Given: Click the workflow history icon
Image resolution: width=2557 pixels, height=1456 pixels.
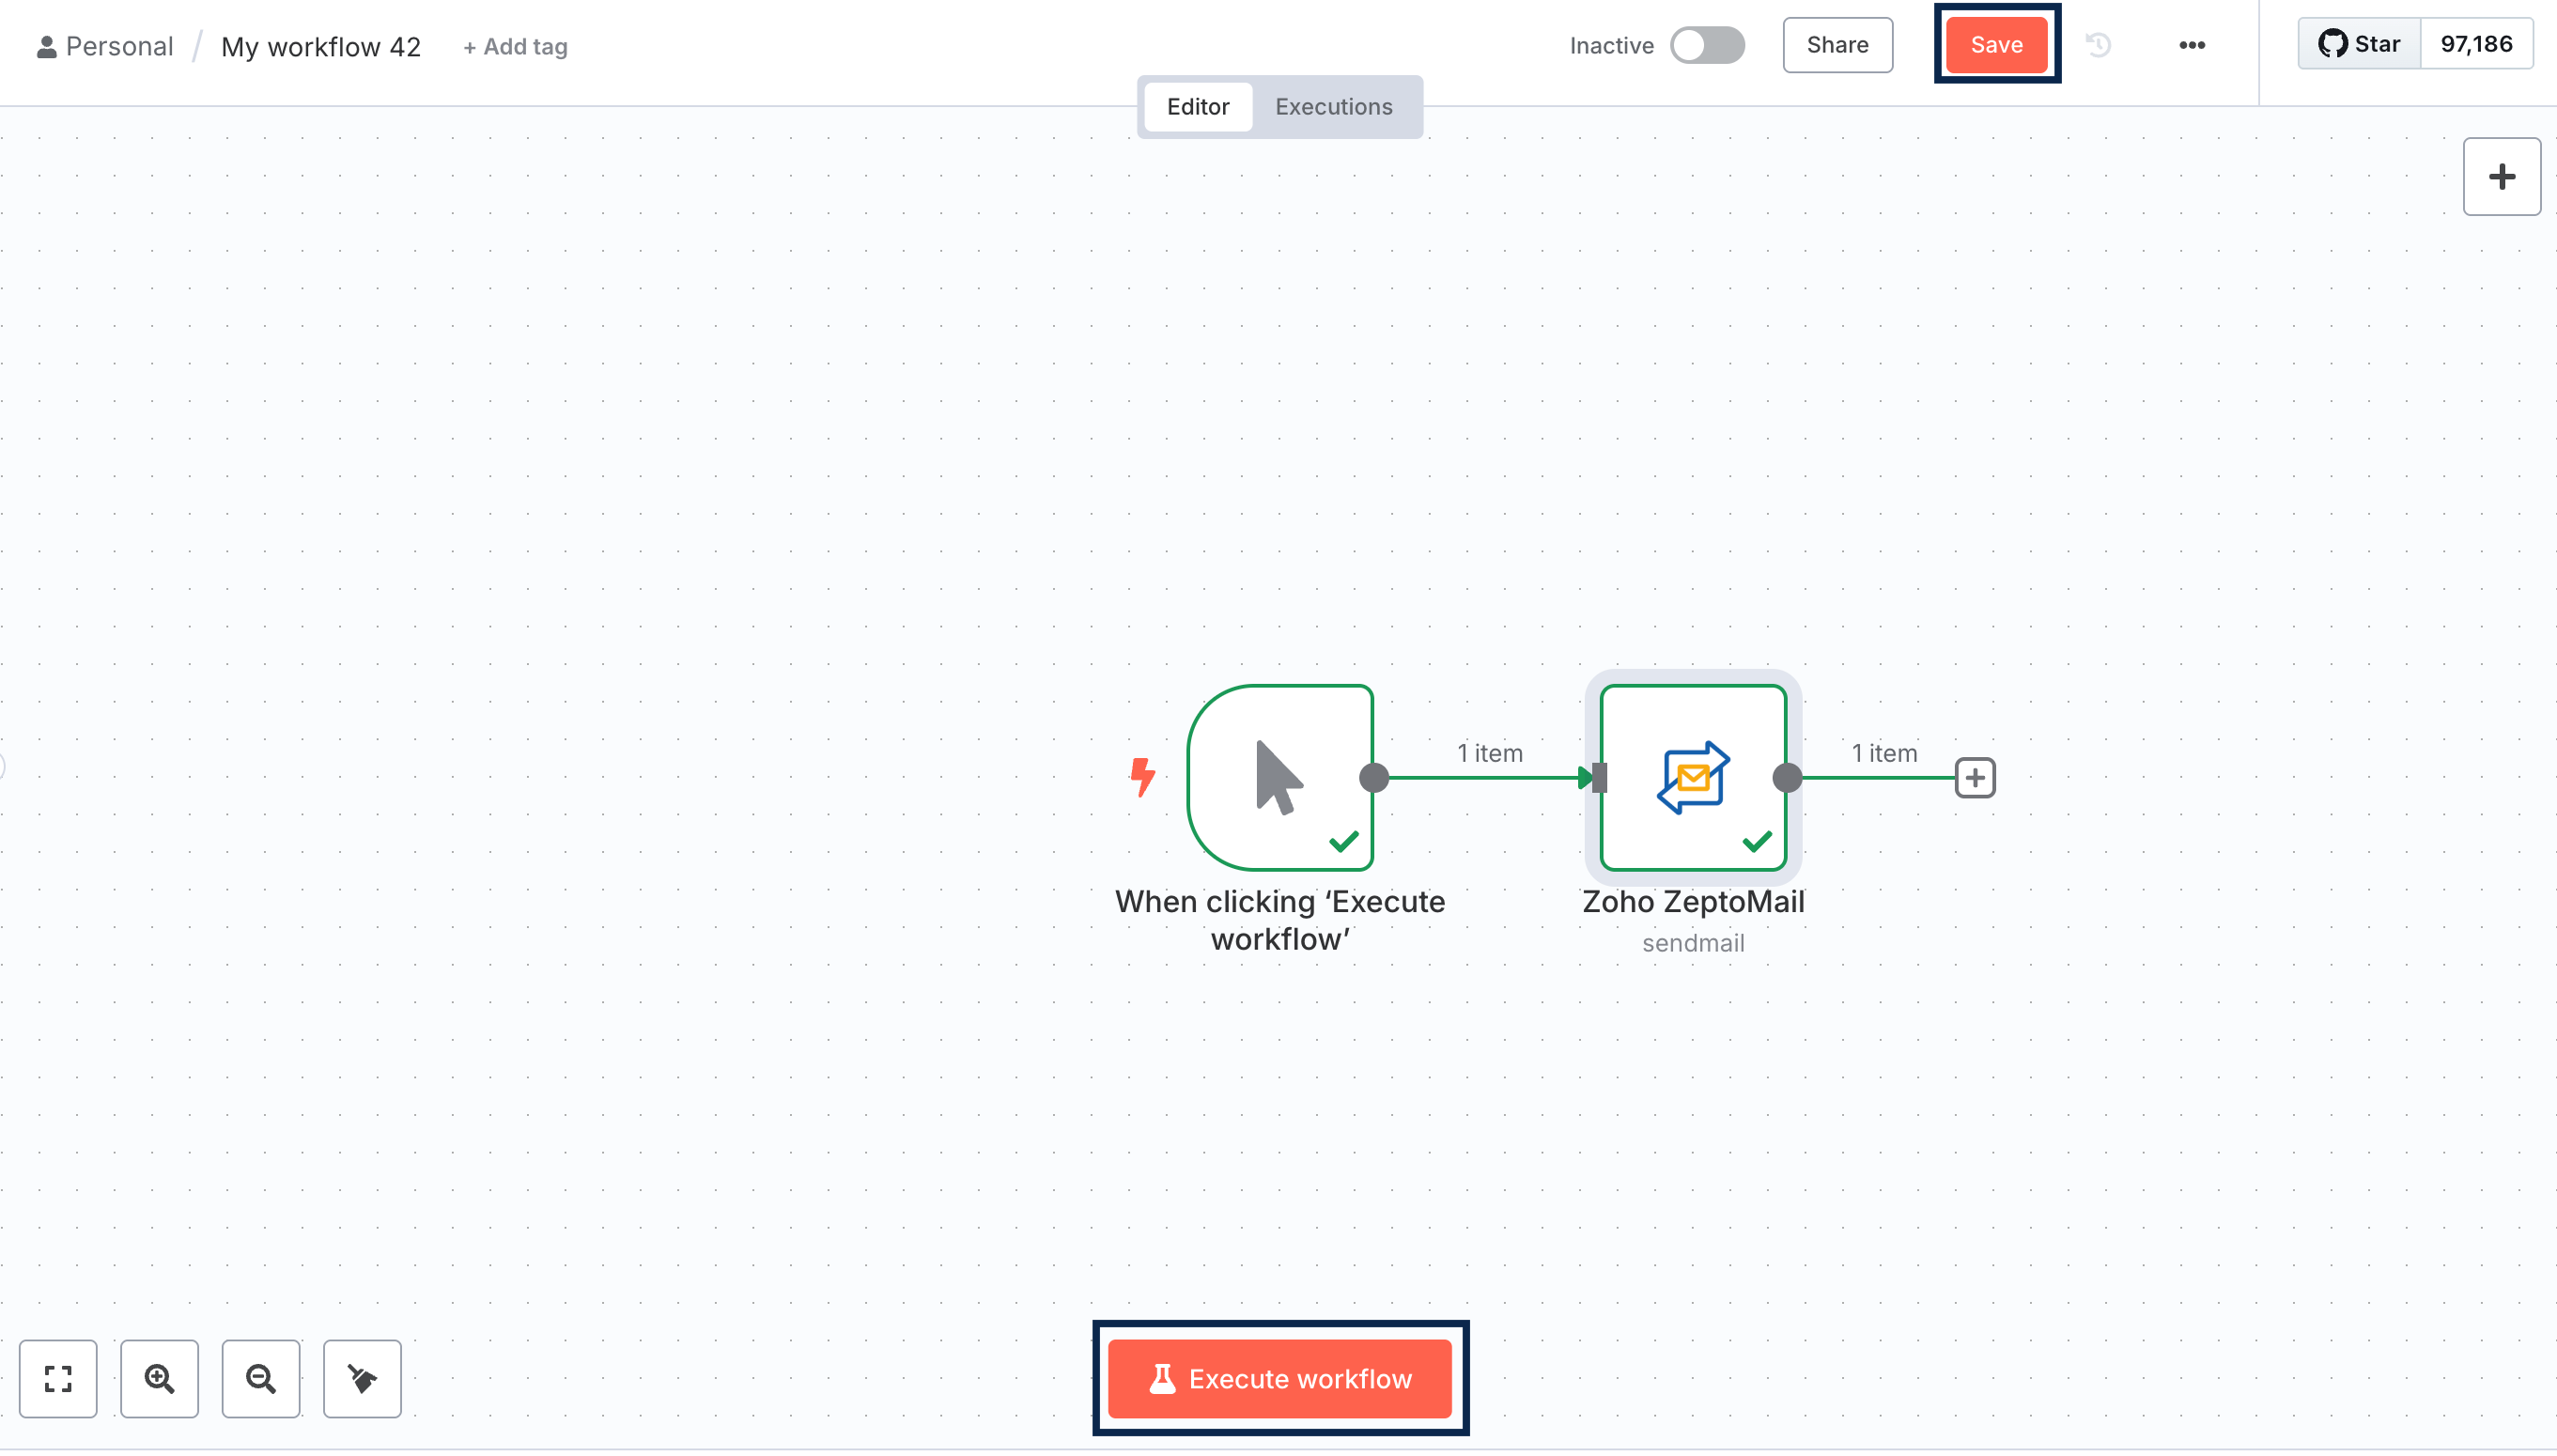Looking at the screenshot, I should click(2098, 45).
